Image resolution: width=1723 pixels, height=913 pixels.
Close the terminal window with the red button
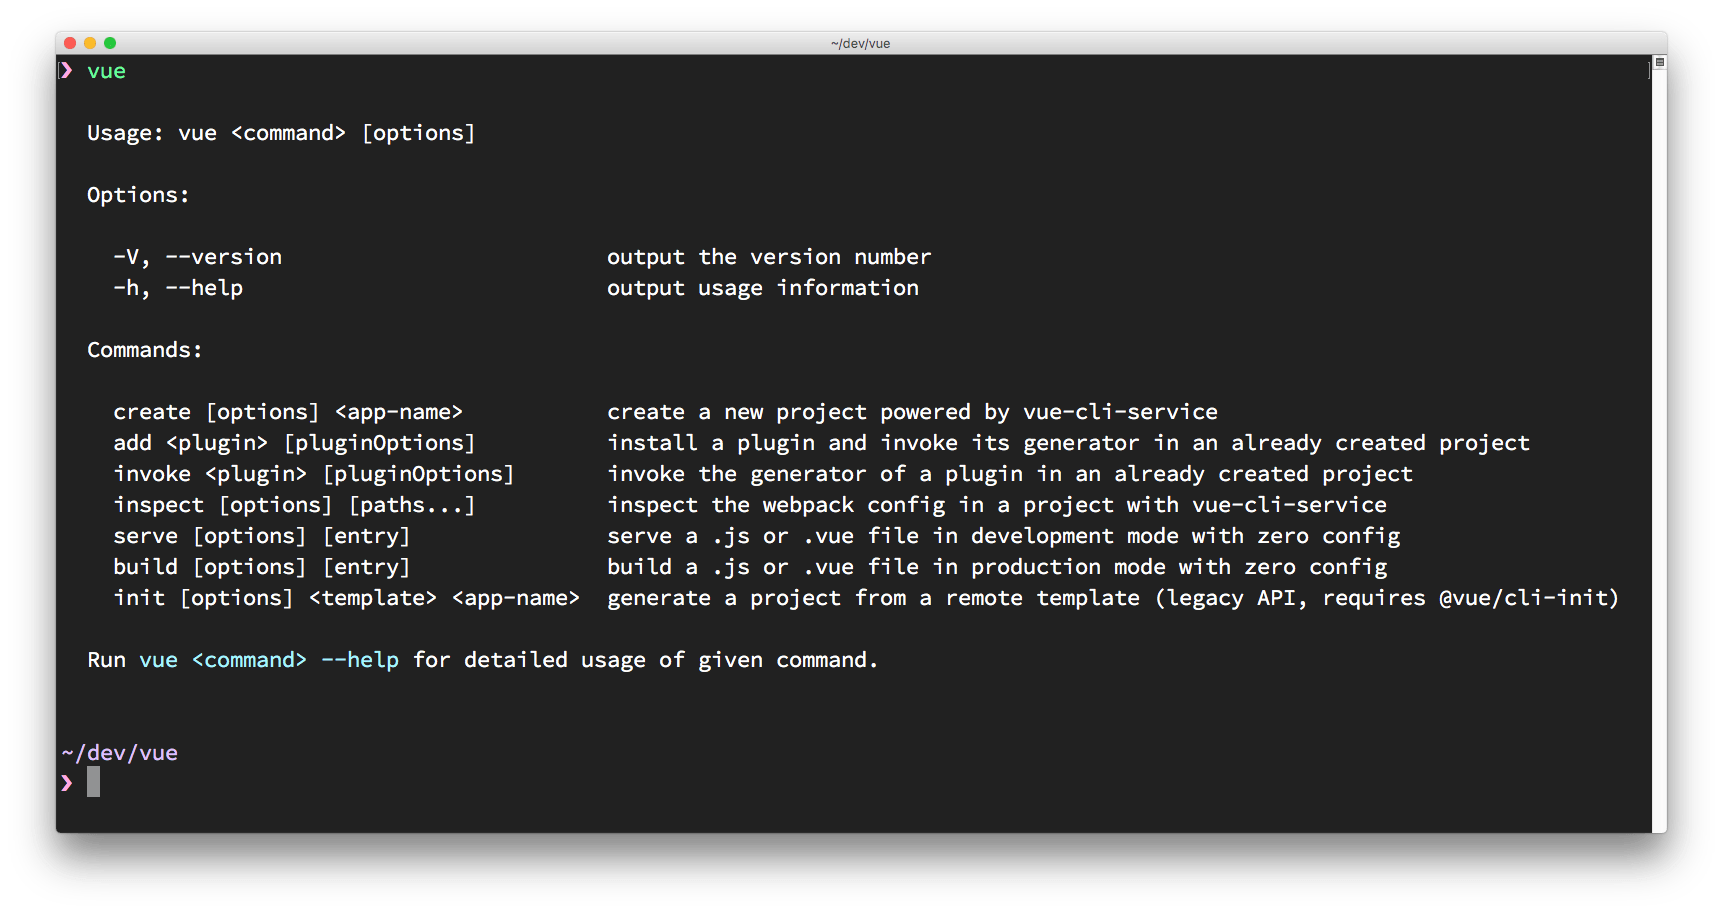coord(70,43)
